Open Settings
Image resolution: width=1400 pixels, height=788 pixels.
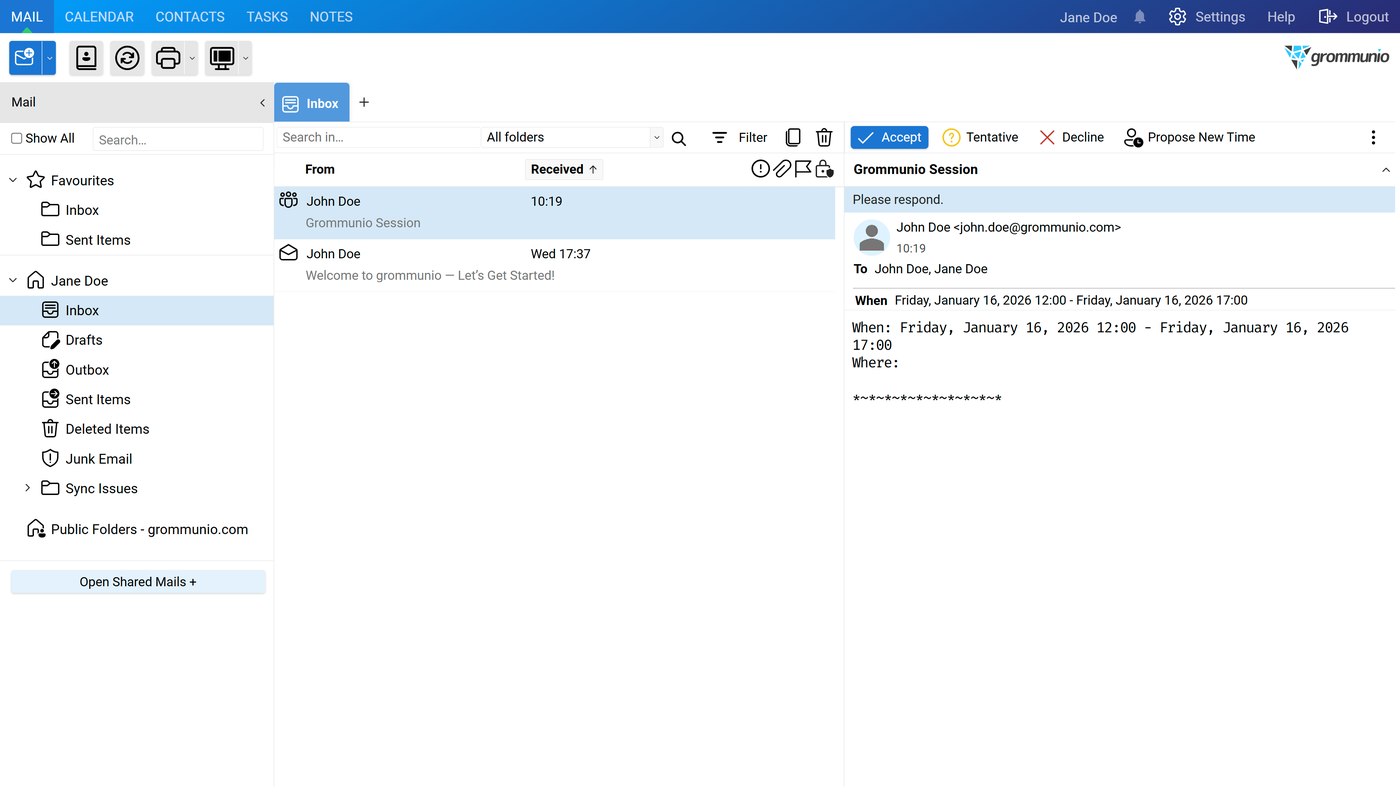tap(1207, 17)
